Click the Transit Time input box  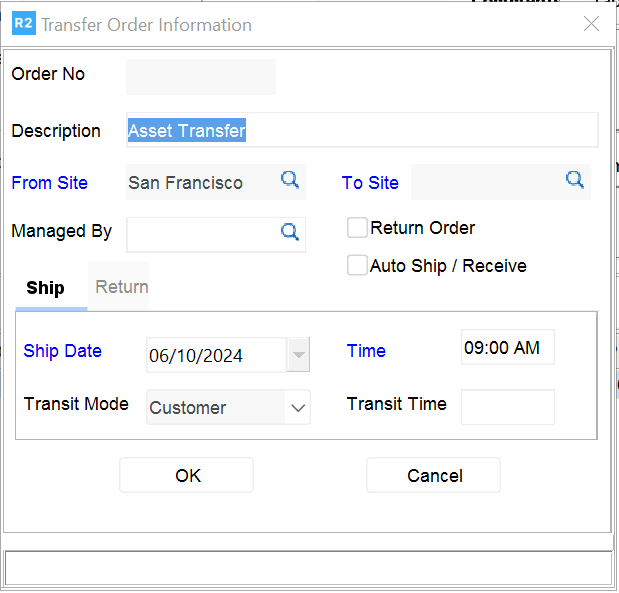coord(507,406)
